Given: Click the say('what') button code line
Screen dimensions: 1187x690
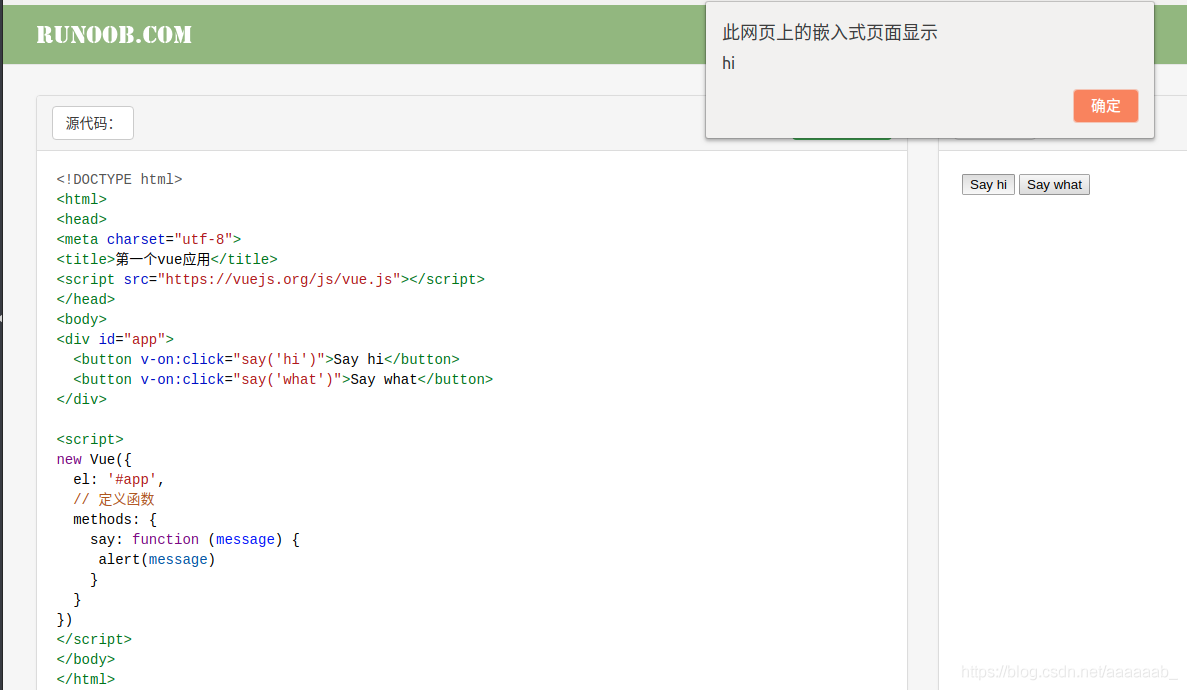Looking at the screenshot, I should click(x=283, y=380).
